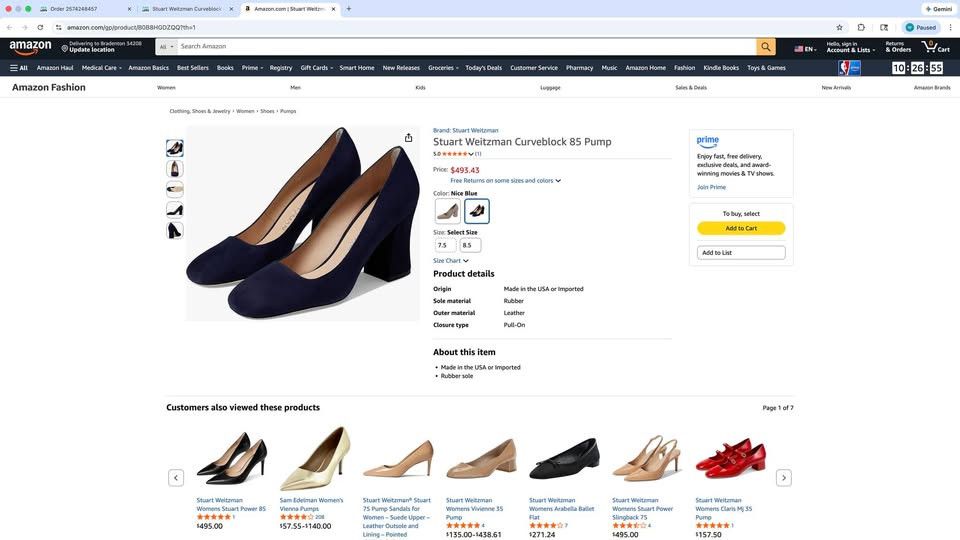Open Gift Cards dropdown
This screenshot has width=960, height=540.
[317, 68]
